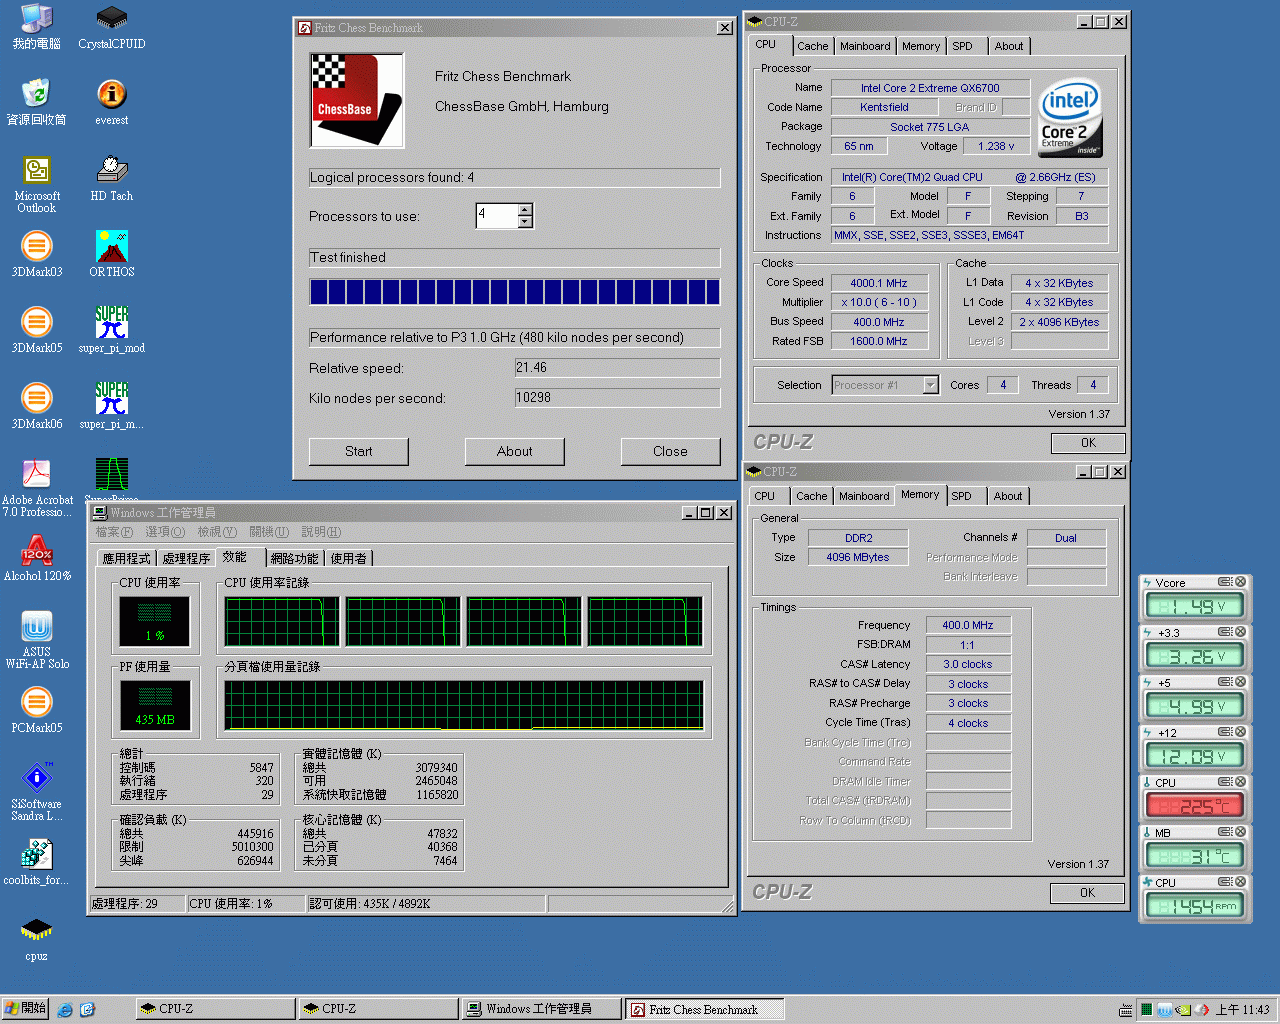Click the Core Speed value 4000.1 MHz
The width and height of the screenshot is (1280, 1024).
pos(879,283)
